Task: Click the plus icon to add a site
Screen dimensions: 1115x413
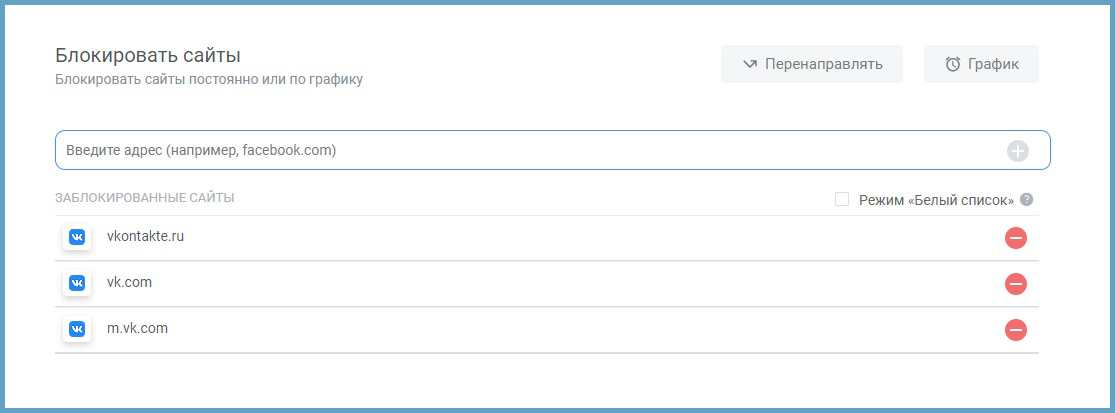Action: 1017,151
